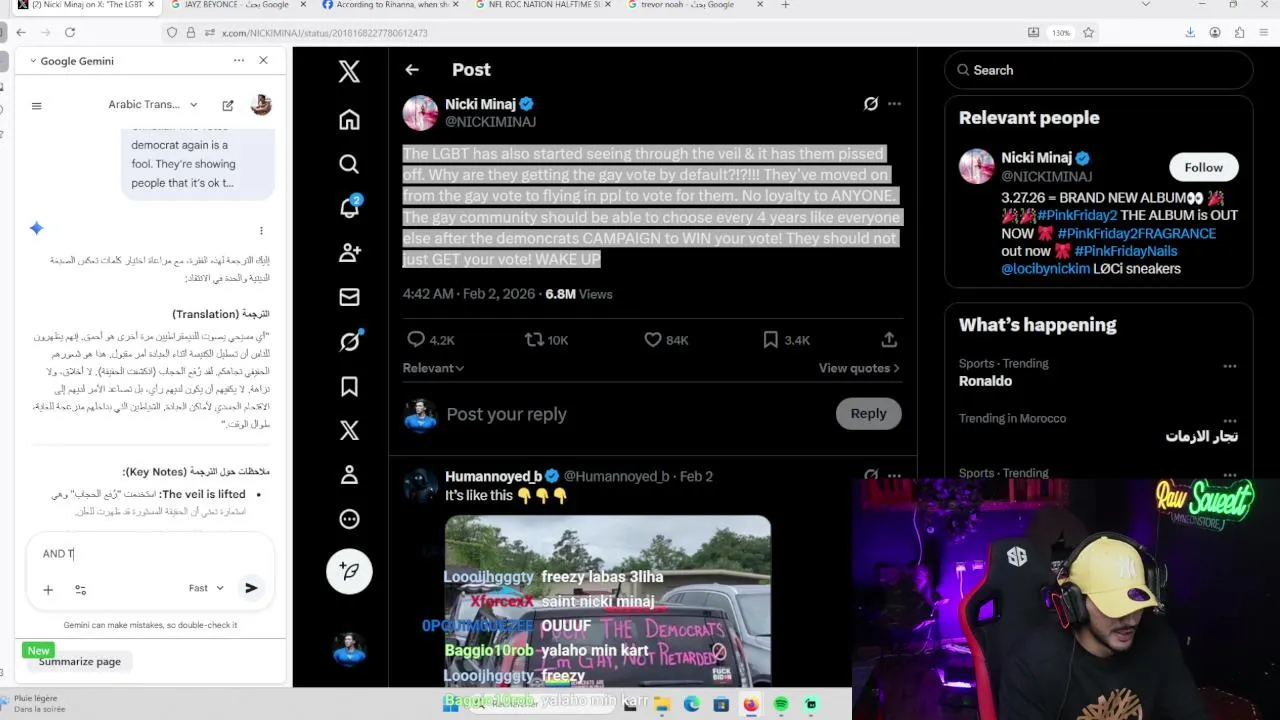Image resolution: width=1280 pixels, height=720 pixels.
Task: Open the Explore search icon in sidebar
Action: (x=349, y=164)
